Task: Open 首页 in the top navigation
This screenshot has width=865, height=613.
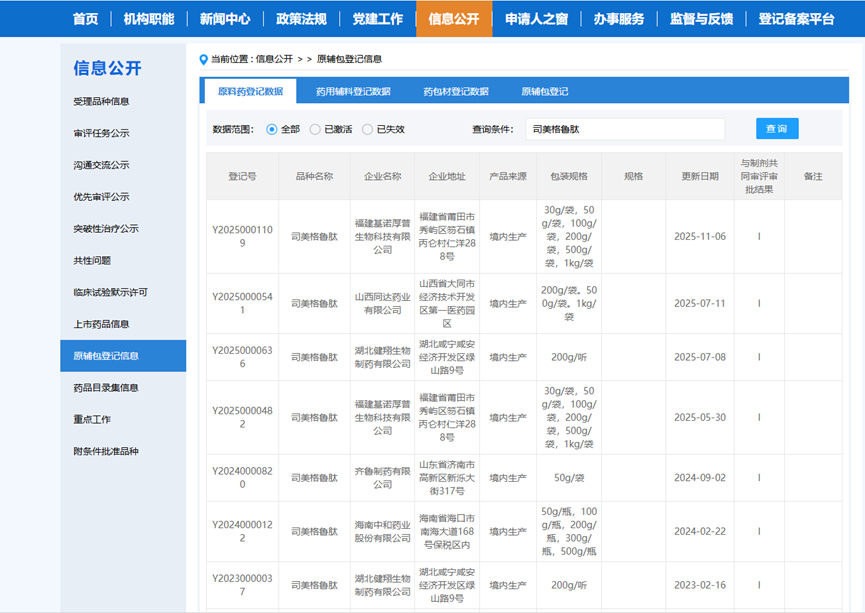Action: (x=86, y=19)
